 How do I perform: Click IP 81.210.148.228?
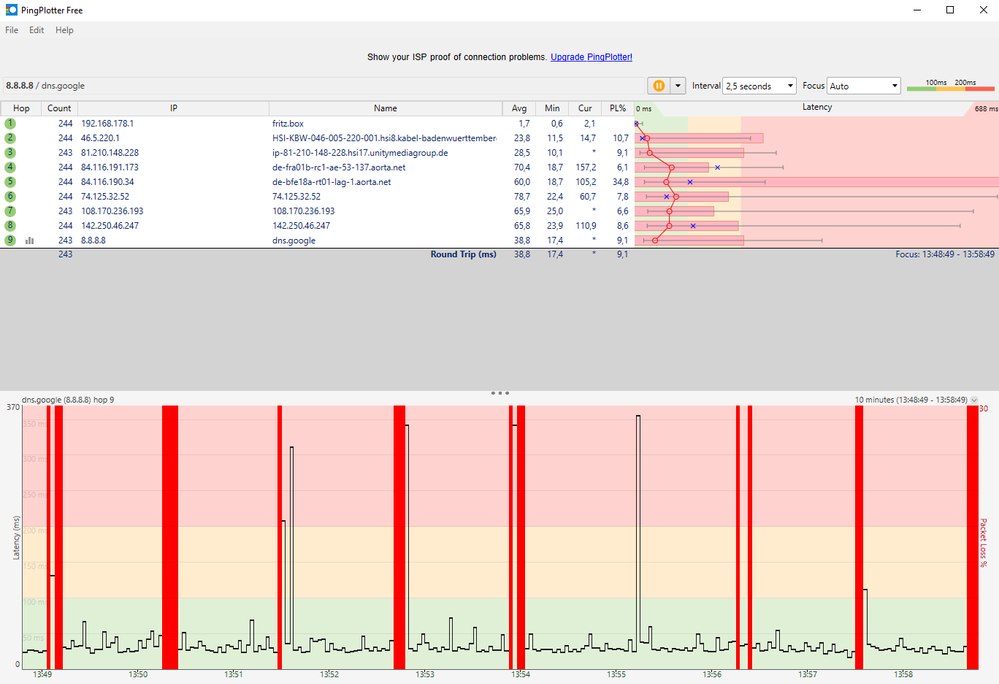click(x=110, y=153)
